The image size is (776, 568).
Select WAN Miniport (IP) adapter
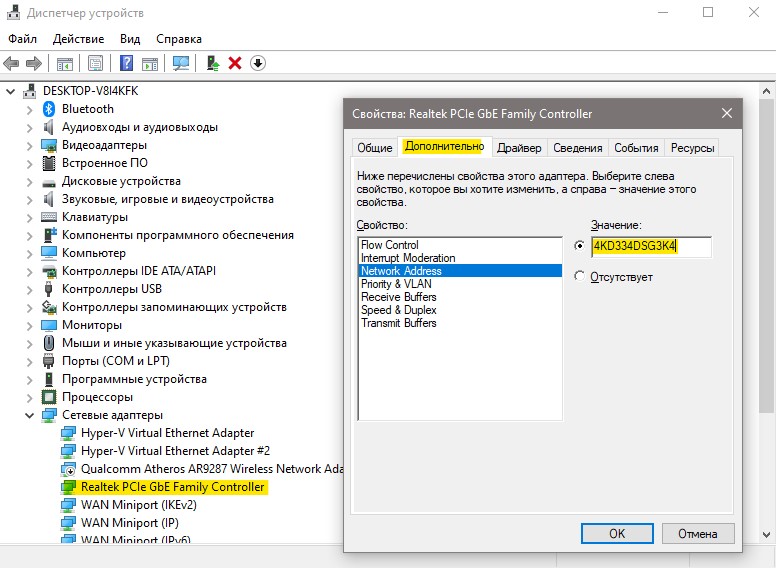(x=130, y=523)
